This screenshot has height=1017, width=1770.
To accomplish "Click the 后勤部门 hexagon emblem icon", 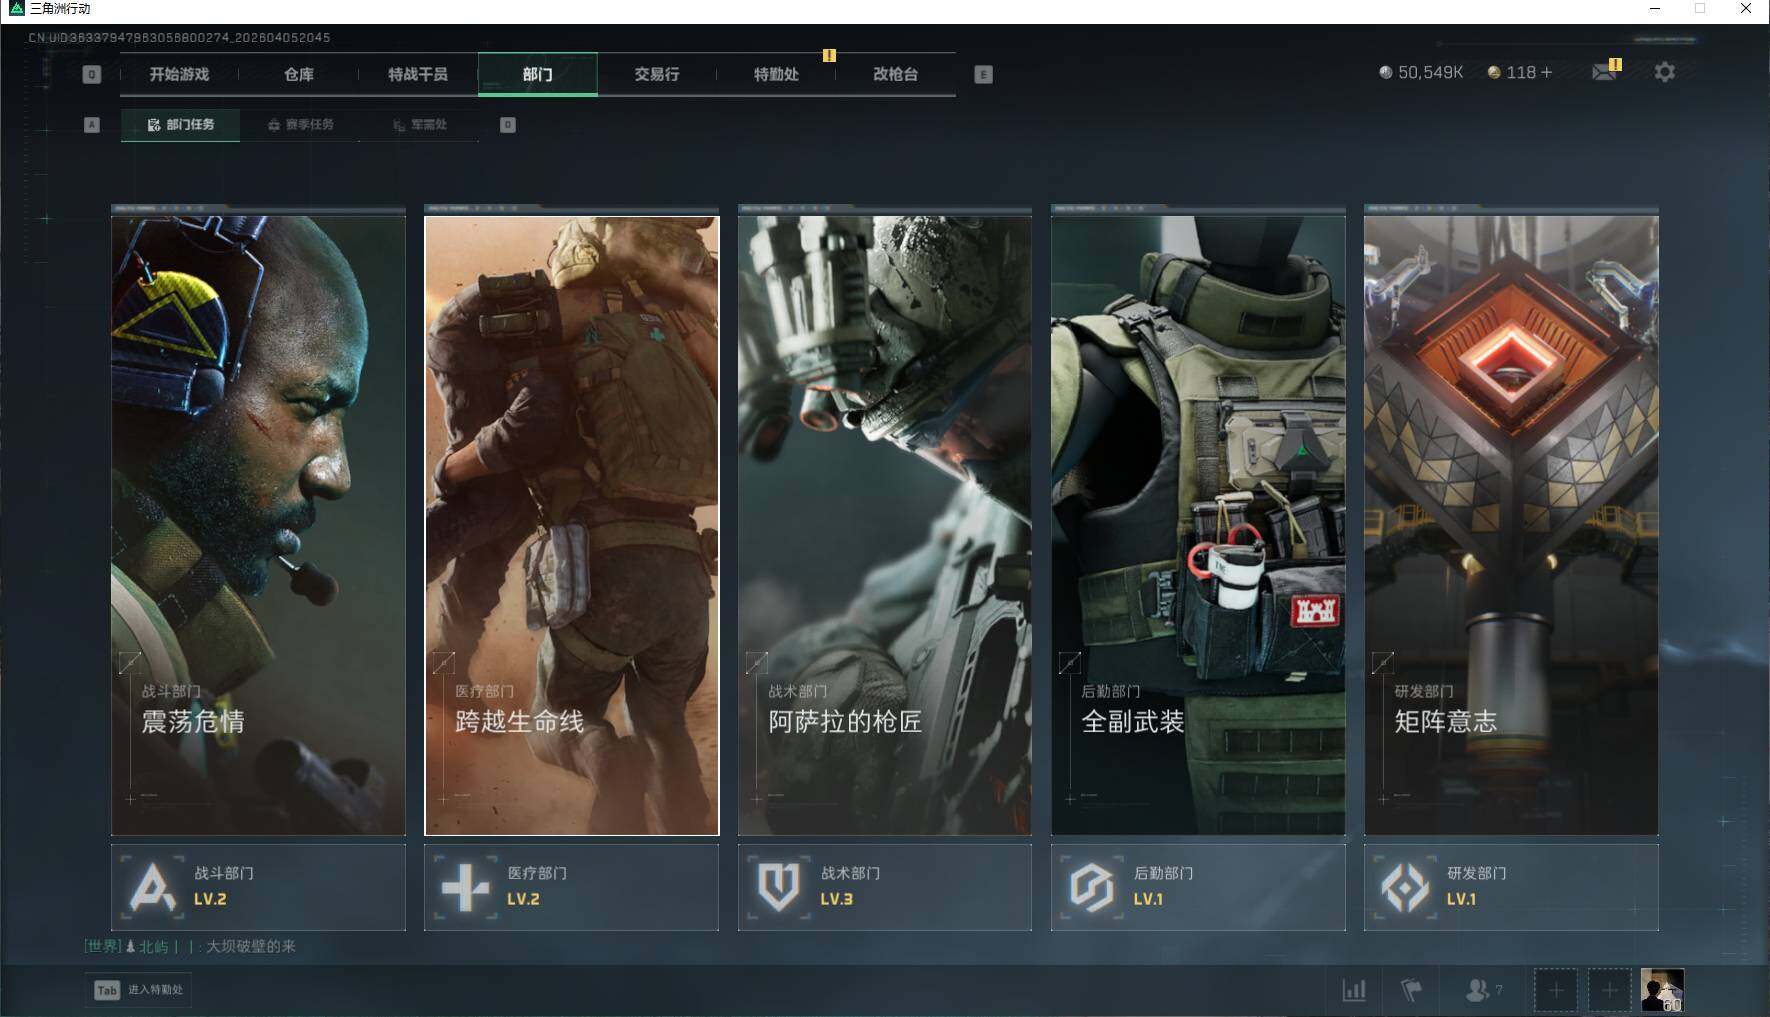I will (x=1091, y=887).
